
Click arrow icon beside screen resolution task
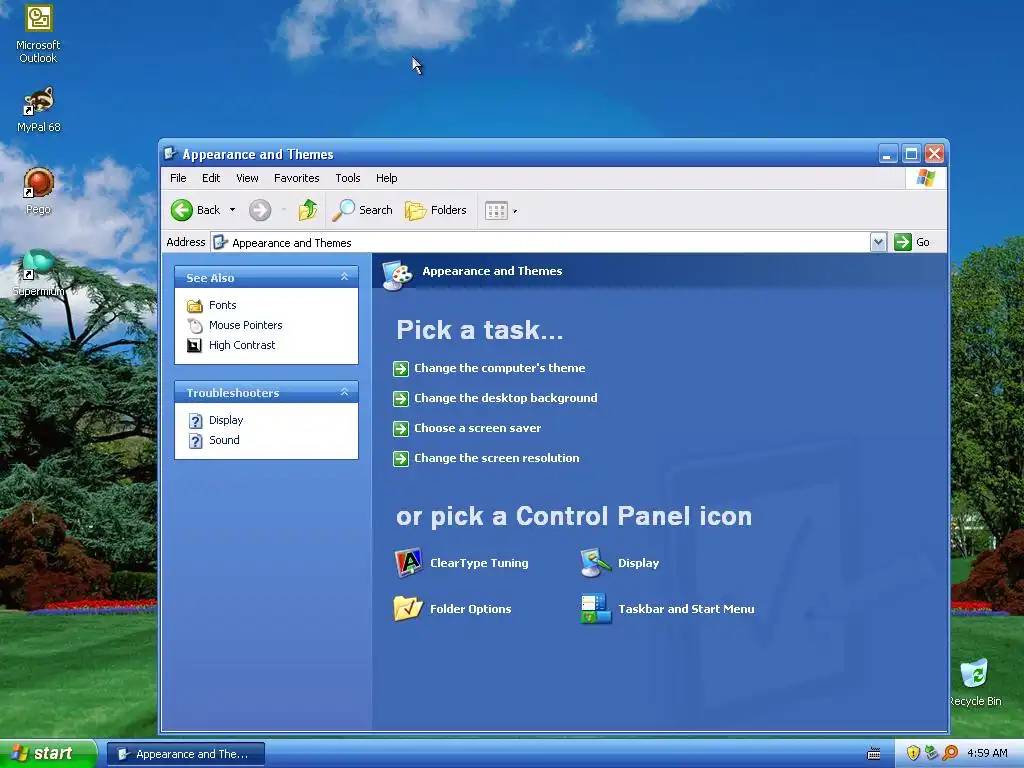(400, 458)
